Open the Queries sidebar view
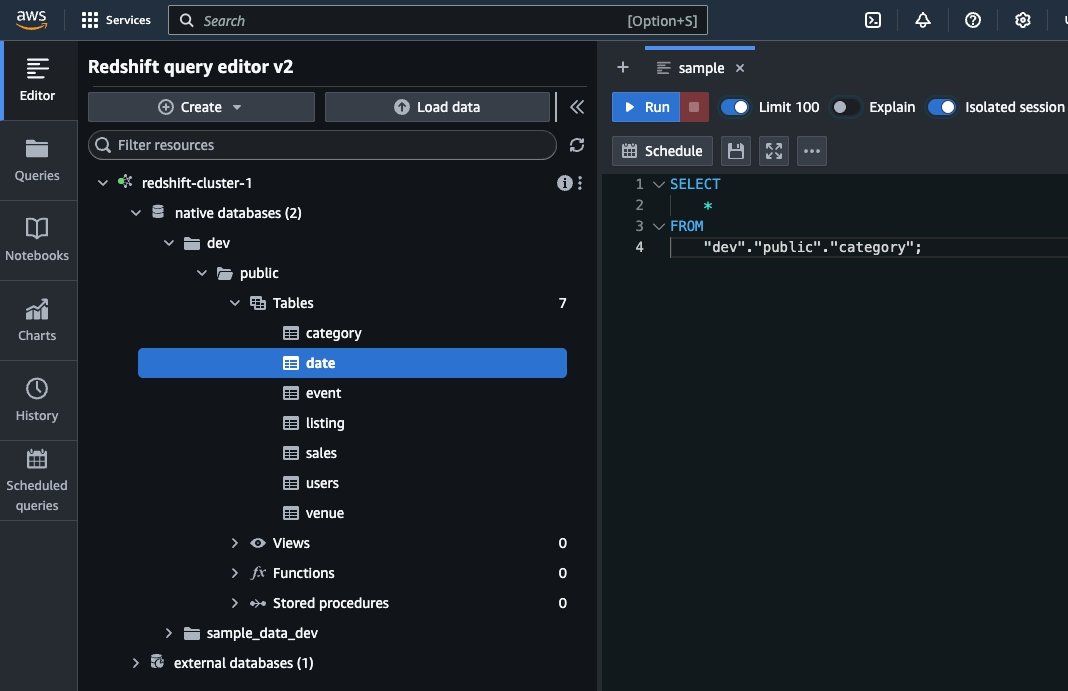The height and width of the screenshot is (691, 1068). point(37,161)
